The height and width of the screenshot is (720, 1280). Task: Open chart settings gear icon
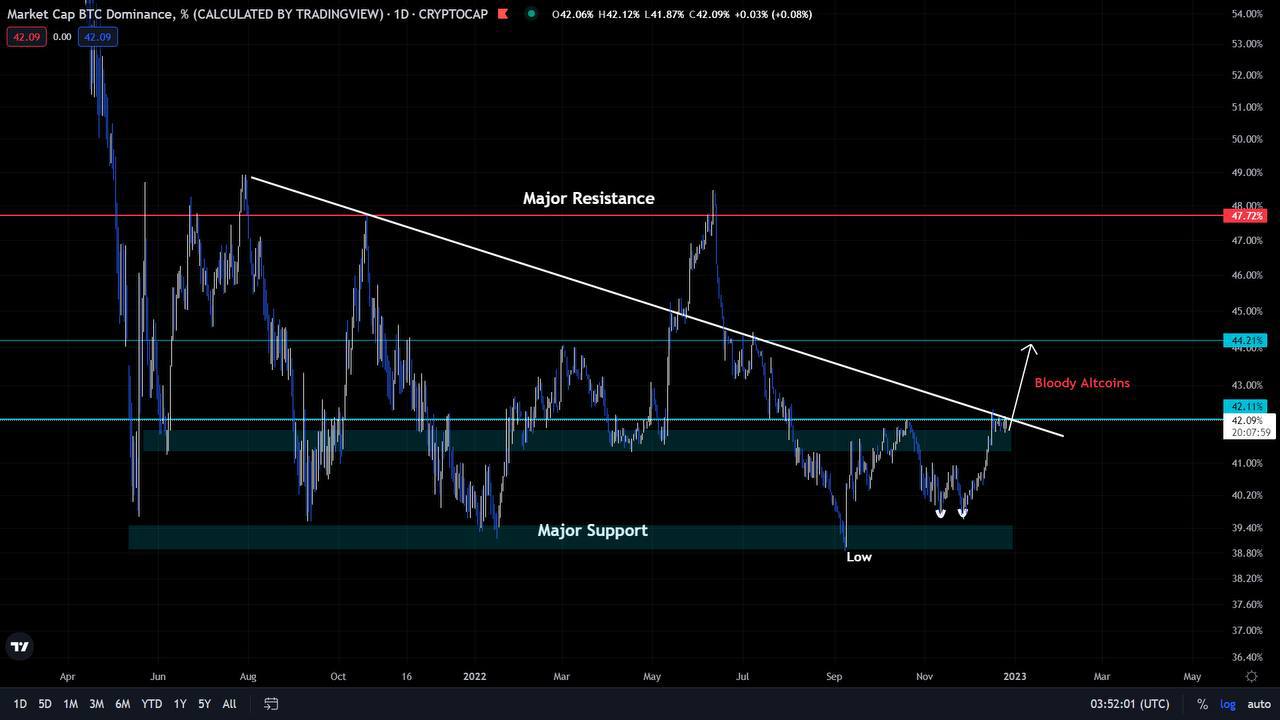(x=1251, y=677)
